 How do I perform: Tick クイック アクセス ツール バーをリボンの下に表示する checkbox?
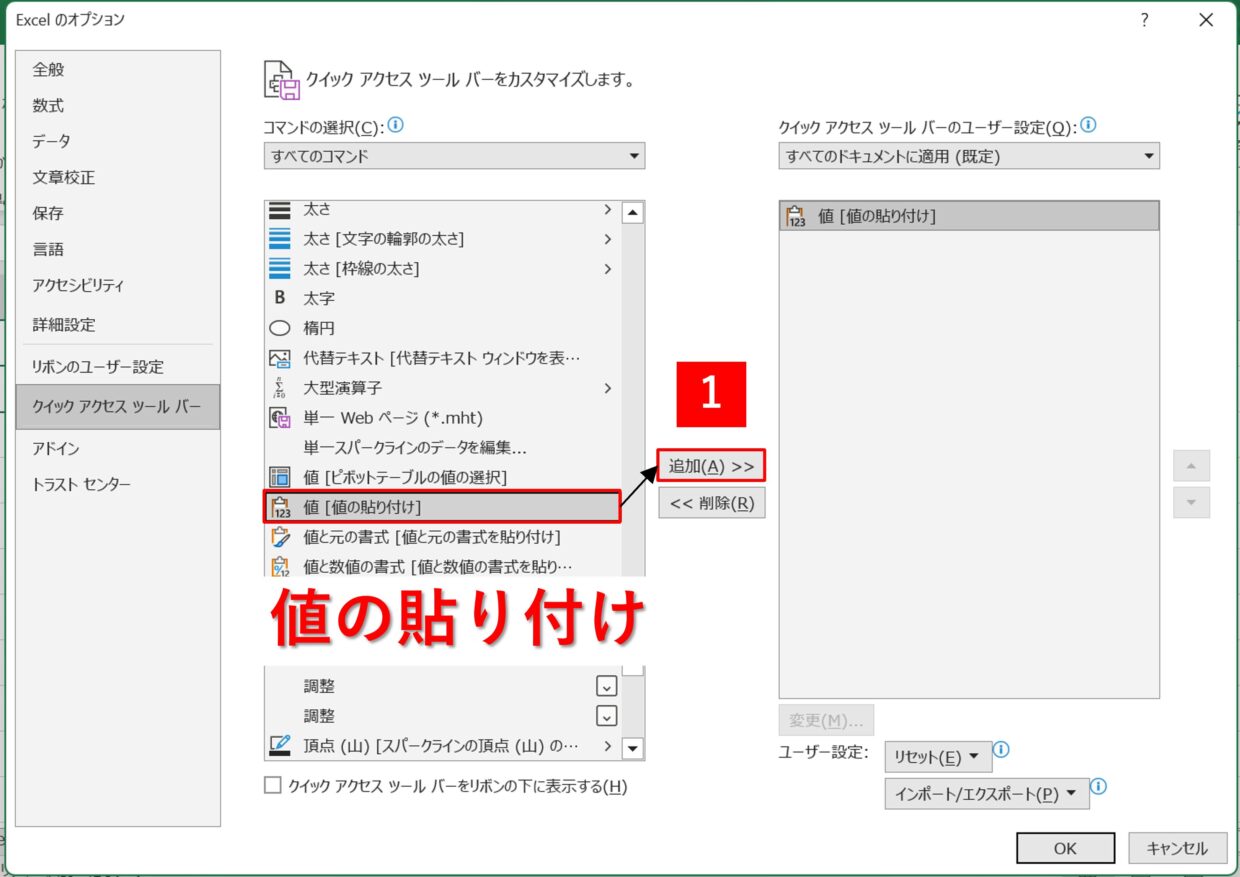pos(273,786)
